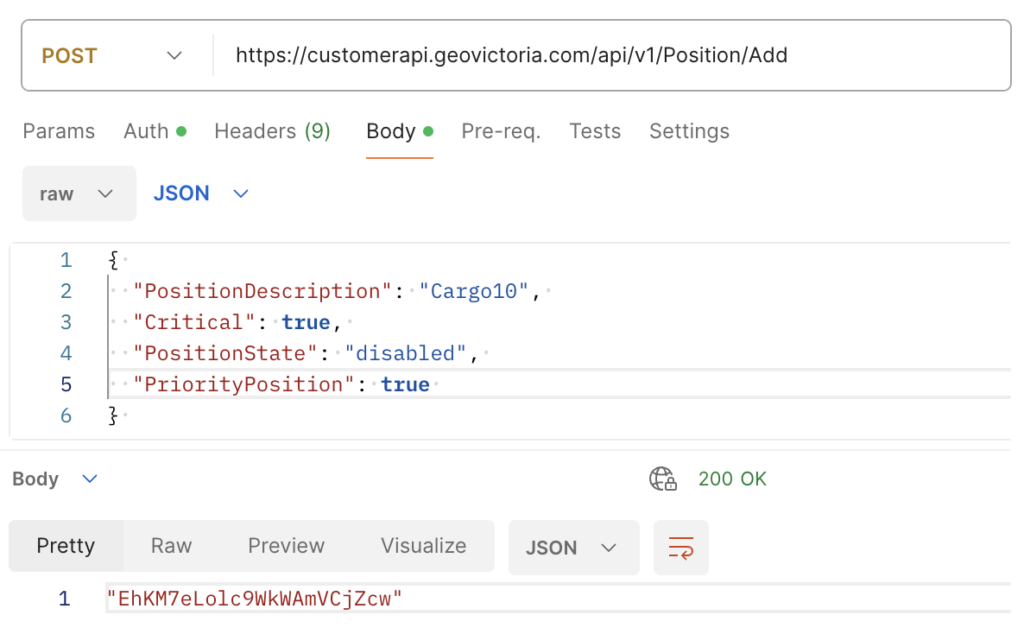This screenshot has width=1024, height=634.
Task: Switch to the Params tab
Action: click(x=59, y=131)
